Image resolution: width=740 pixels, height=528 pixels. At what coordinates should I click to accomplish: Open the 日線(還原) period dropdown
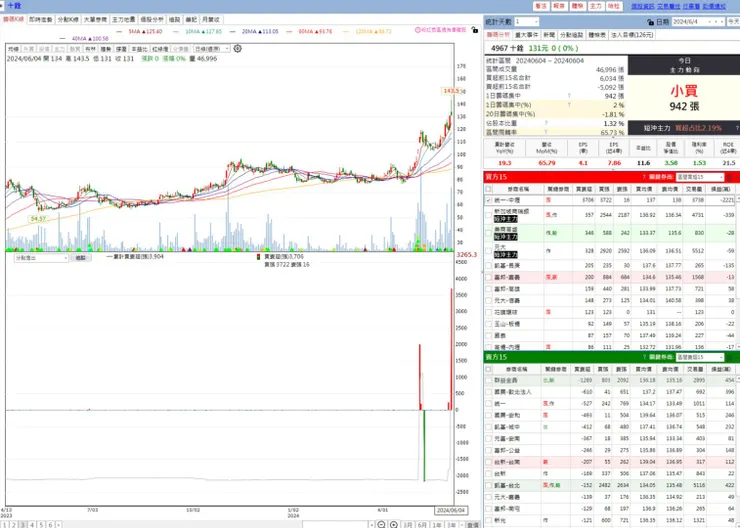212,49
